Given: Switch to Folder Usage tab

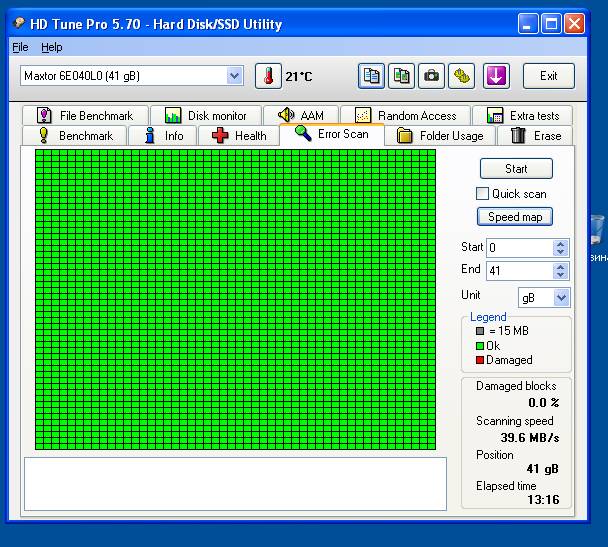Looking at the screenshot, I should 440,136.
